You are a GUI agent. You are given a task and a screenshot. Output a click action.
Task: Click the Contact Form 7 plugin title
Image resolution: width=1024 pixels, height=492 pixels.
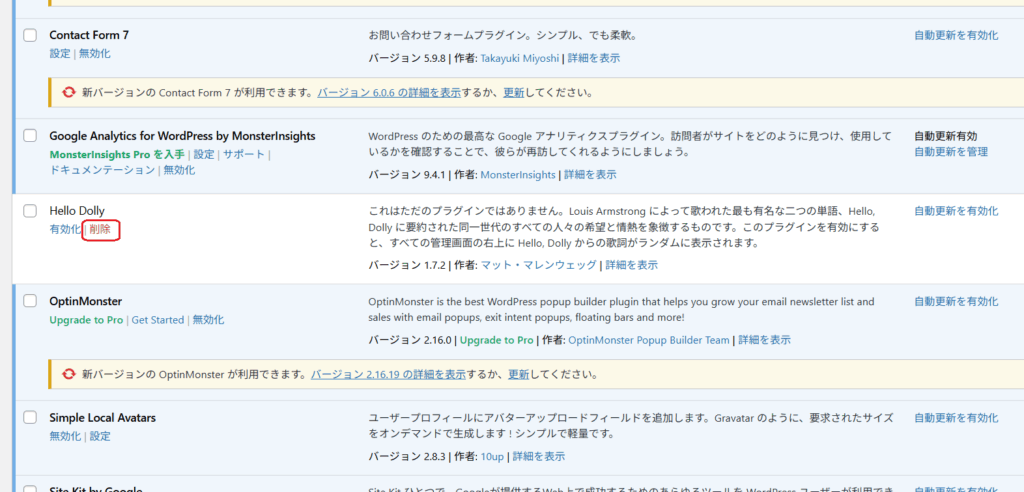(x=89, y=35)
